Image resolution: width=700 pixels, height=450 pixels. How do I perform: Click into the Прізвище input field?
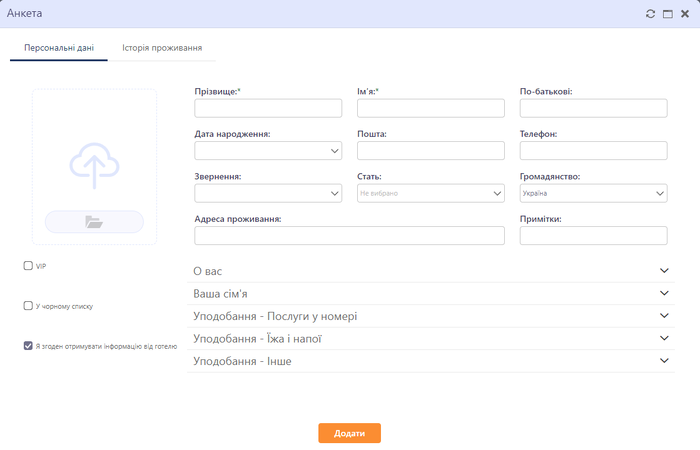click(268, 108)
